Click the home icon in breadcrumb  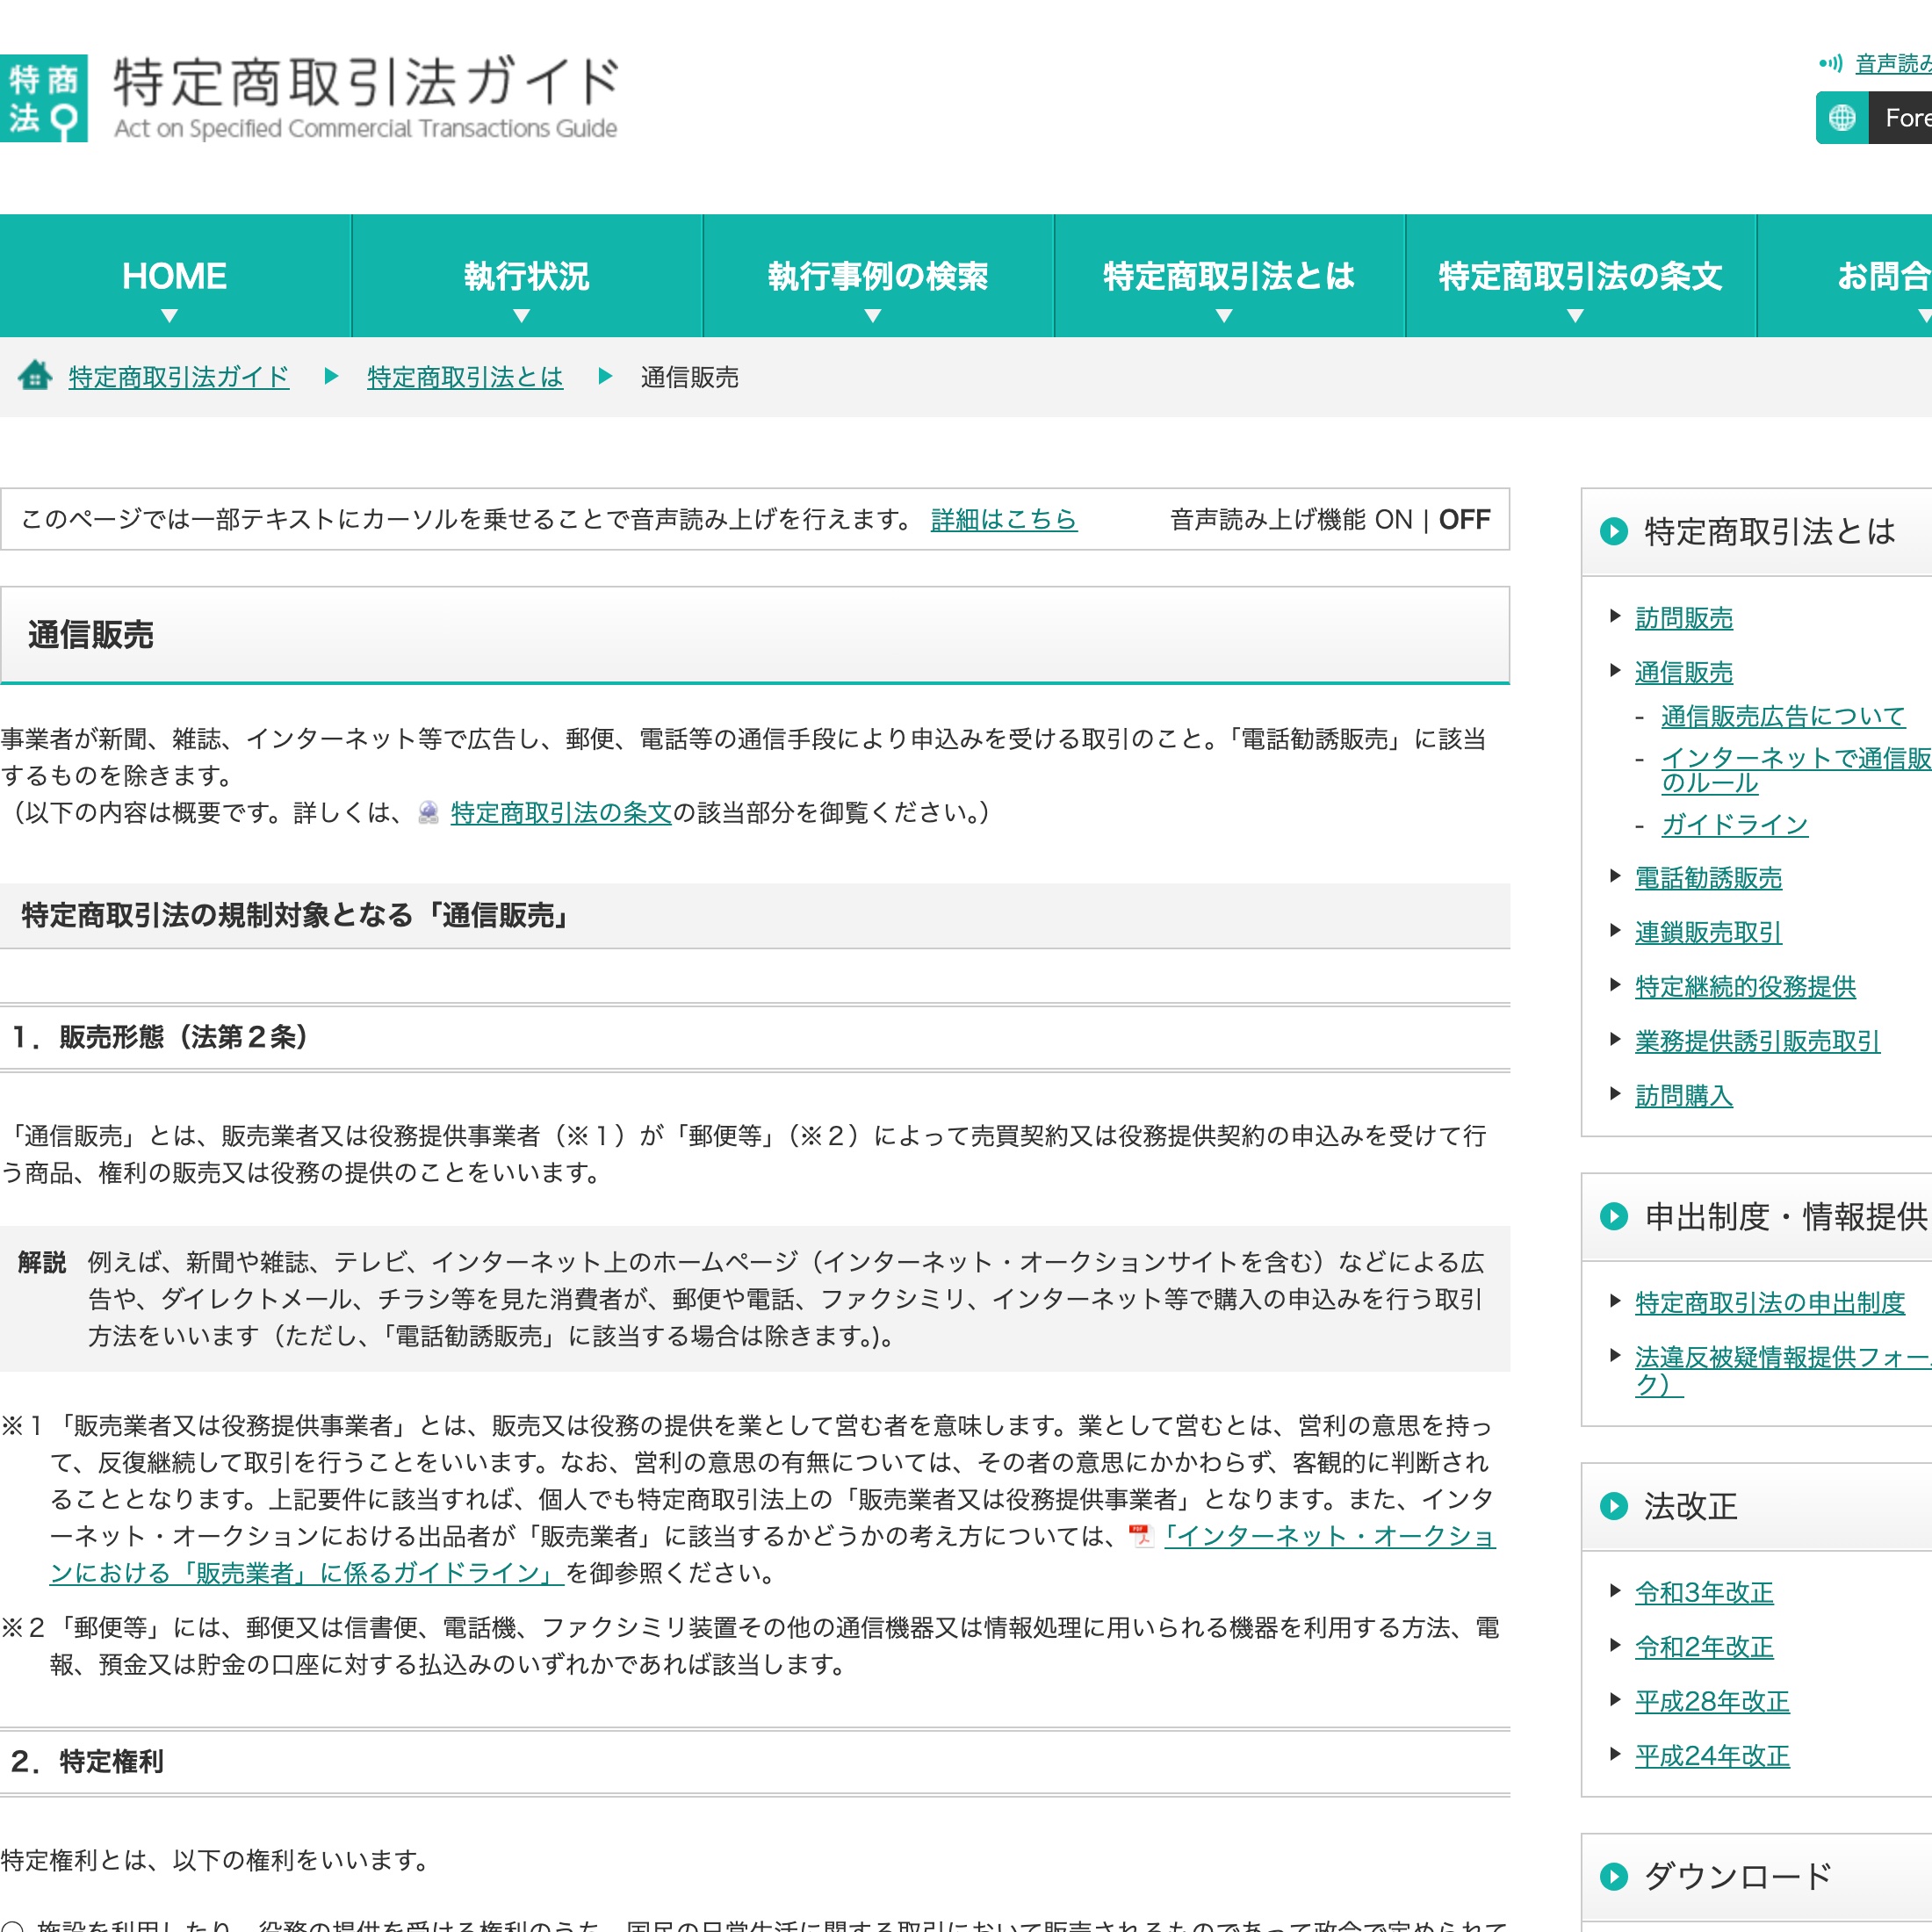35,375
